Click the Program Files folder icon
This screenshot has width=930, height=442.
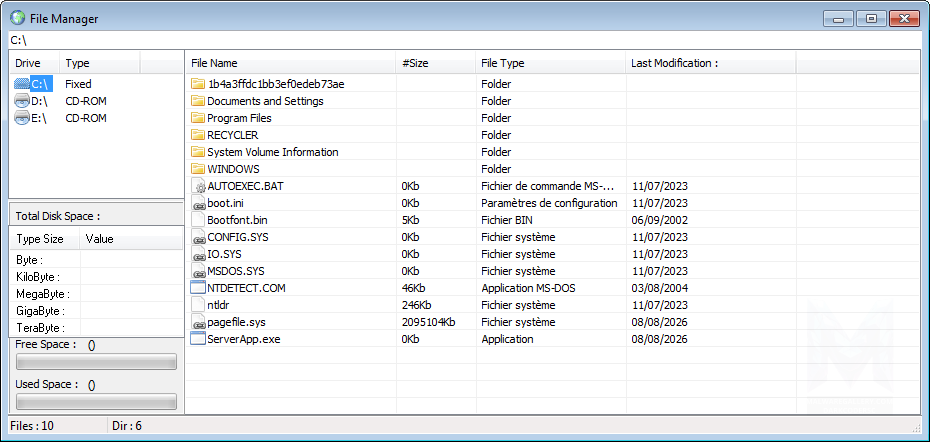click(x=198, y=118)
